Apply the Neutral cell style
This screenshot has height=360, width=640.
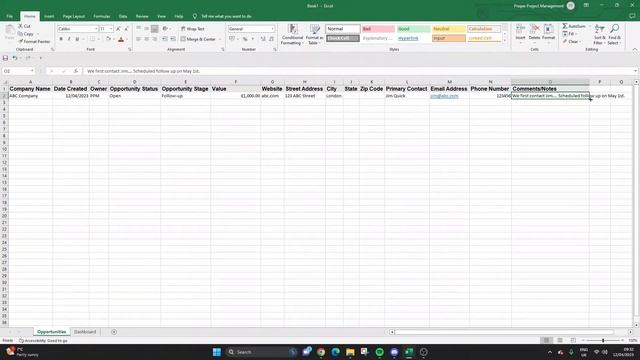pos(449,29)
